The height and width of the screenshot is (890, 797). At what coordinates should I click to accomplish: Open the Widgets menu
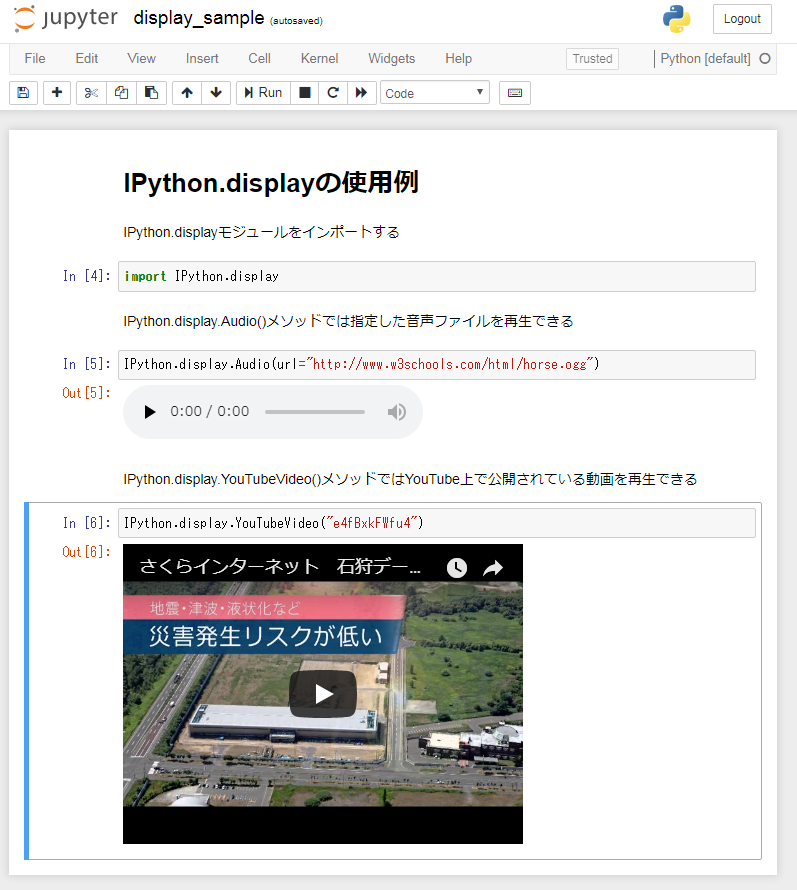point(392,58)
